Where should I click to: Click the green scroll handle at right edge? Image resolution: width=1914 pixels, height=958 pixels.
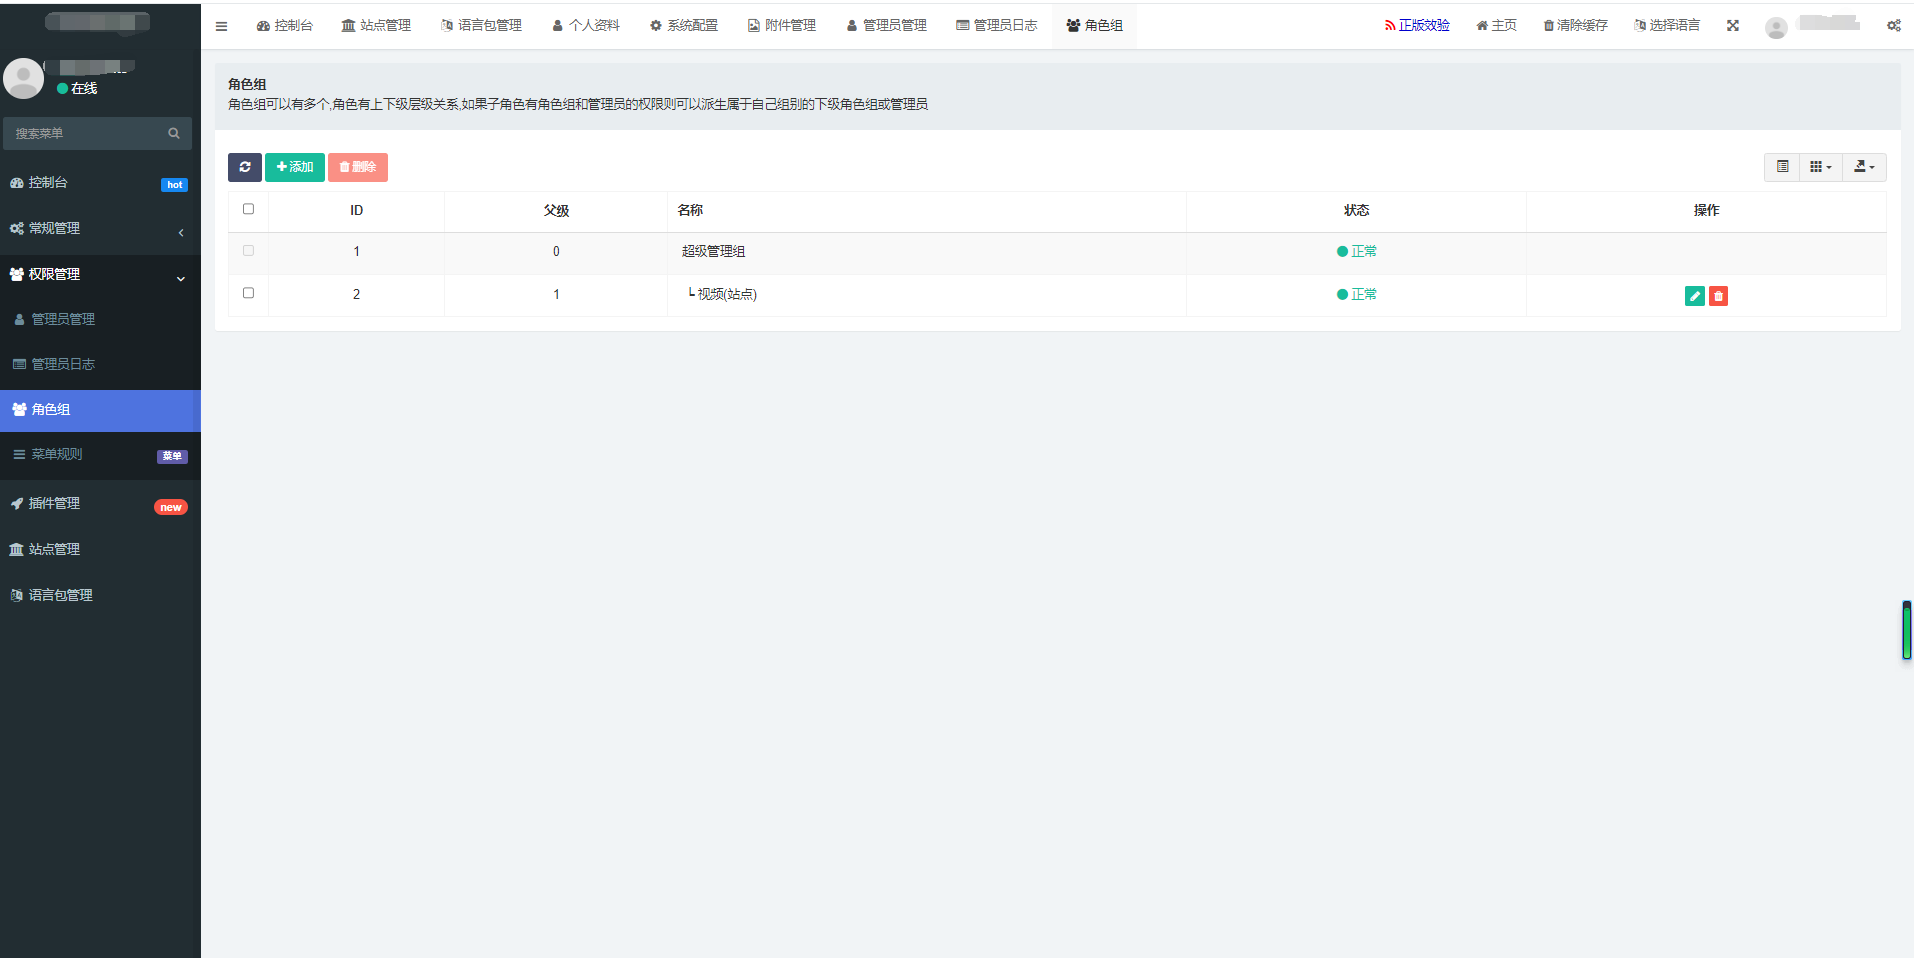(1906, 631)
